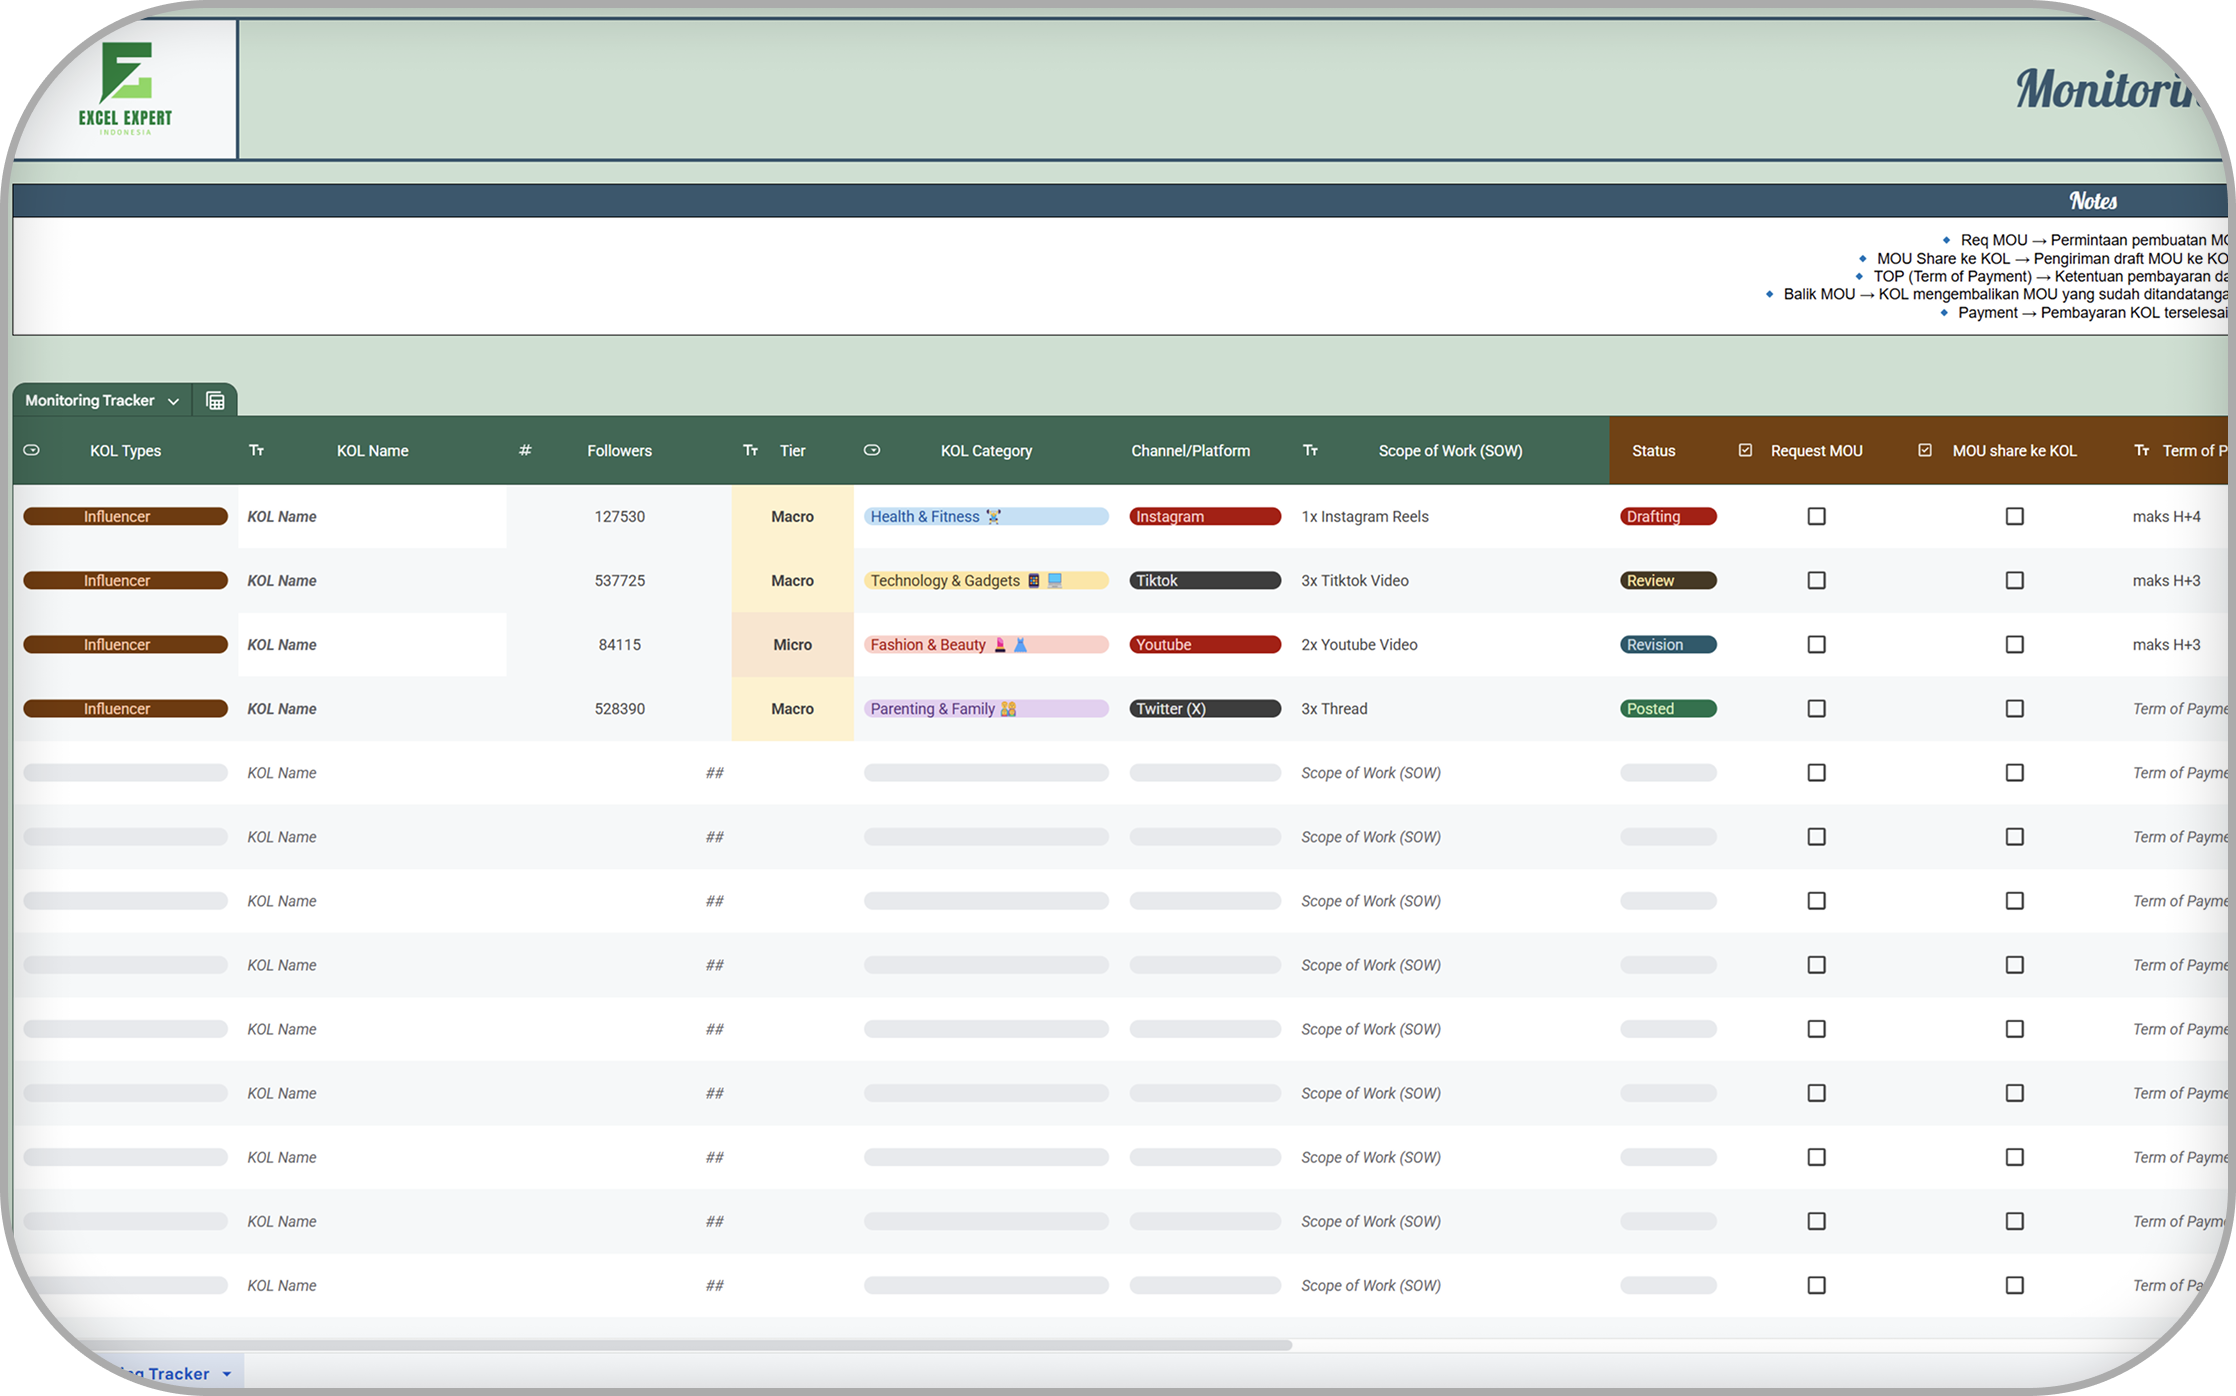Open the Drafting status dropdown chip

(x=1668, y=517)
